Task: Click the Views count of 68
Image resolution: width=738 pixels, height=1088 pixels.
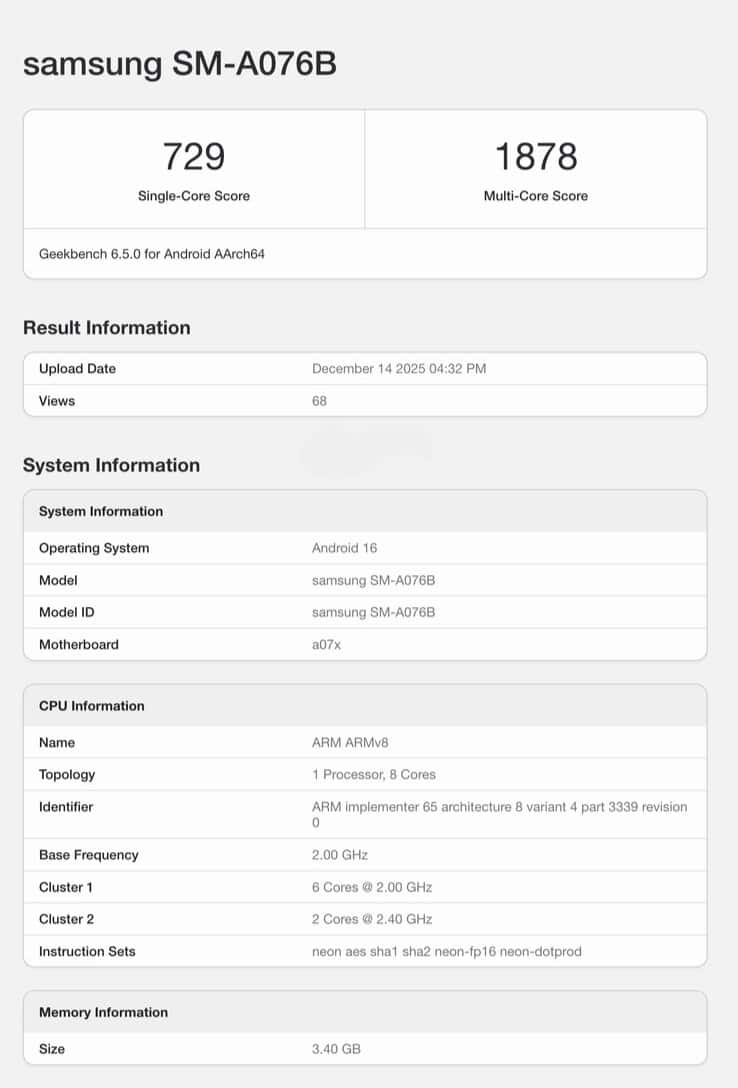Action: click(x=319, y=401)
